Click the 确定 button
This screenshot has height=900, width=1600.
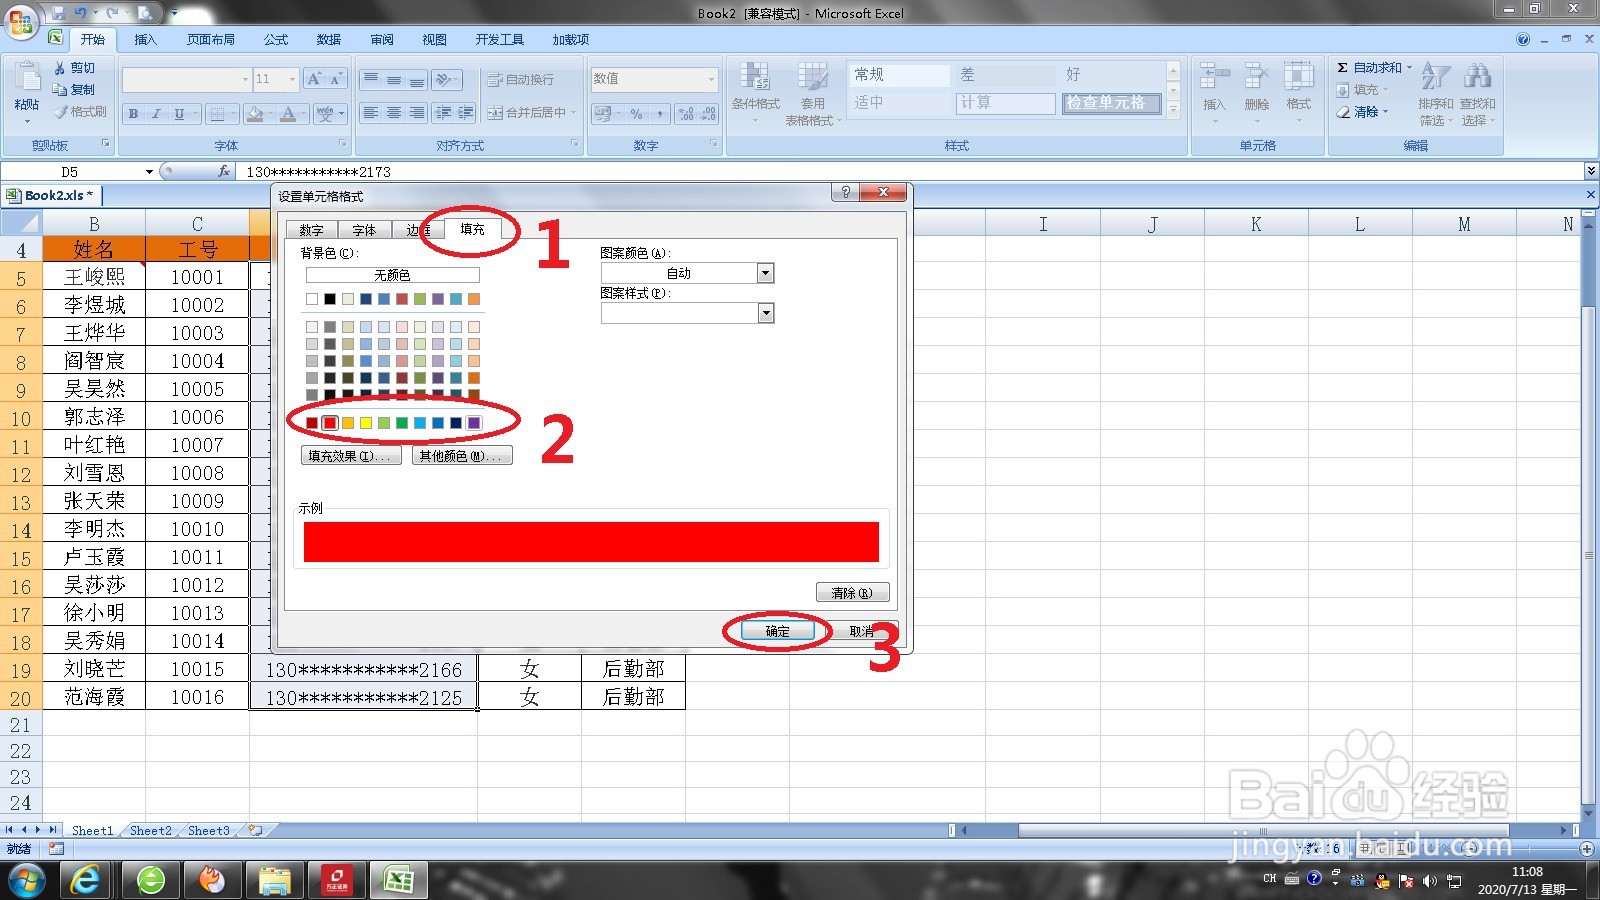[x=777, y=631]
